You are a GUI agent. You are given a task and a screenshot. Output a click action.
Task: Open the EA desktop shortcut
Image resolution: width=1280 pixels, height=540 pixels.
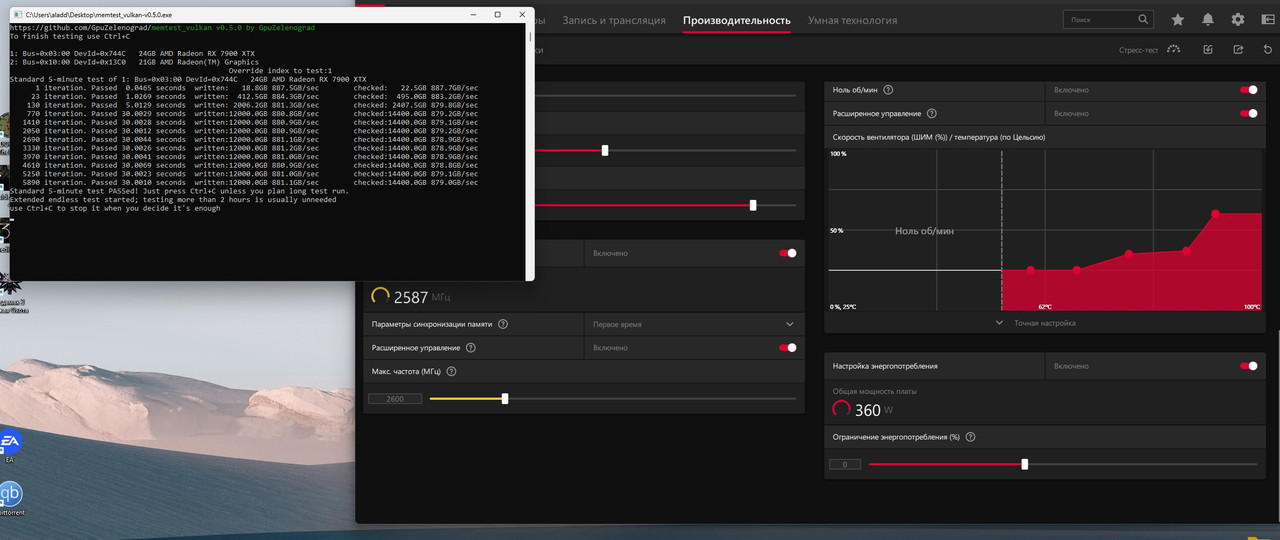tap(10, 443)
